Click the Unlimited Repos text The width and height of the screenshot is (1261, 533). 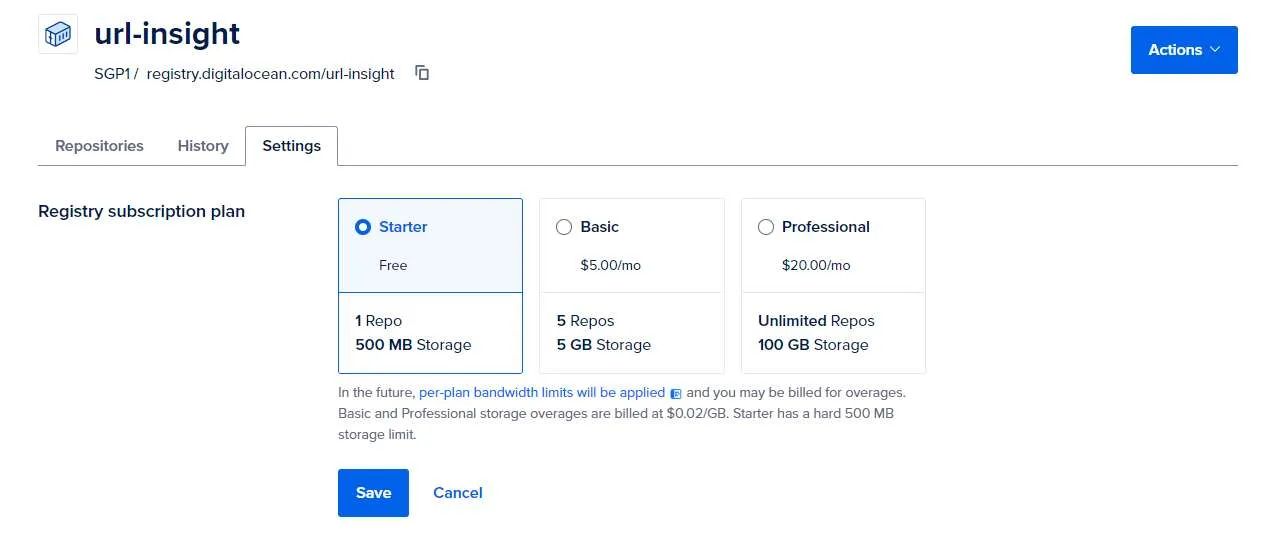pyautogui.click(x=816, y=321)
